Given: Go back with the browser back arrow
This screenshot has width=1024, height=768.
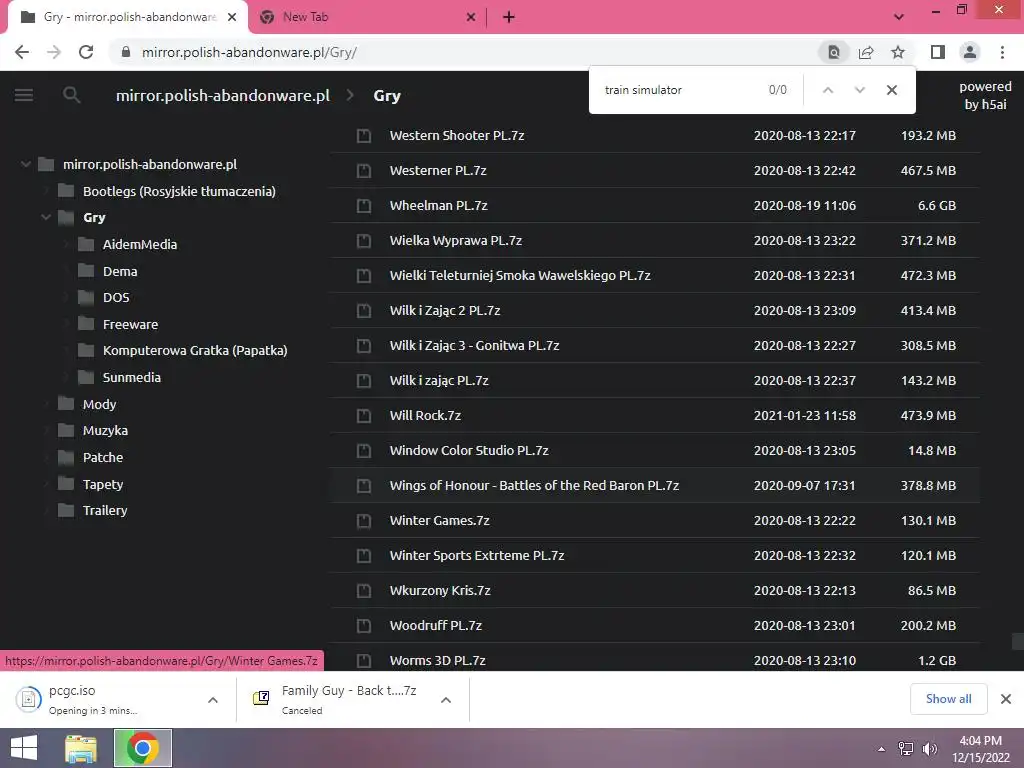Looking at the screenshot, I should [22, 52].
